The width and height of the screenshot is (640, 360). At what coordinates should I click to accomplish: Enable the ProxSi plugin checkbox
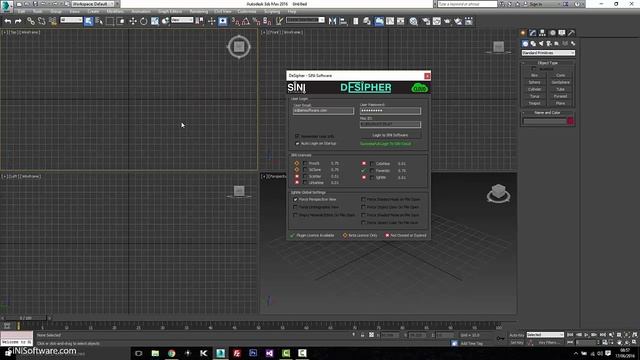pos(305,163)
